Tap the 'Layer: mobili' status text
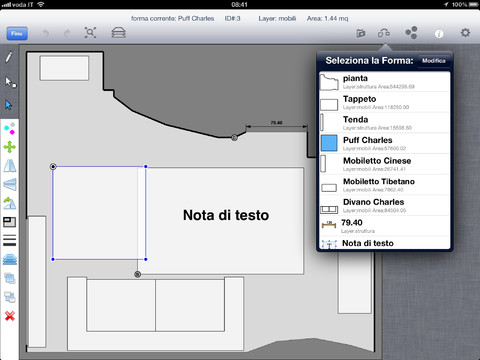The height and width of the screenshot is (360, 480). (x=277, y=18)
